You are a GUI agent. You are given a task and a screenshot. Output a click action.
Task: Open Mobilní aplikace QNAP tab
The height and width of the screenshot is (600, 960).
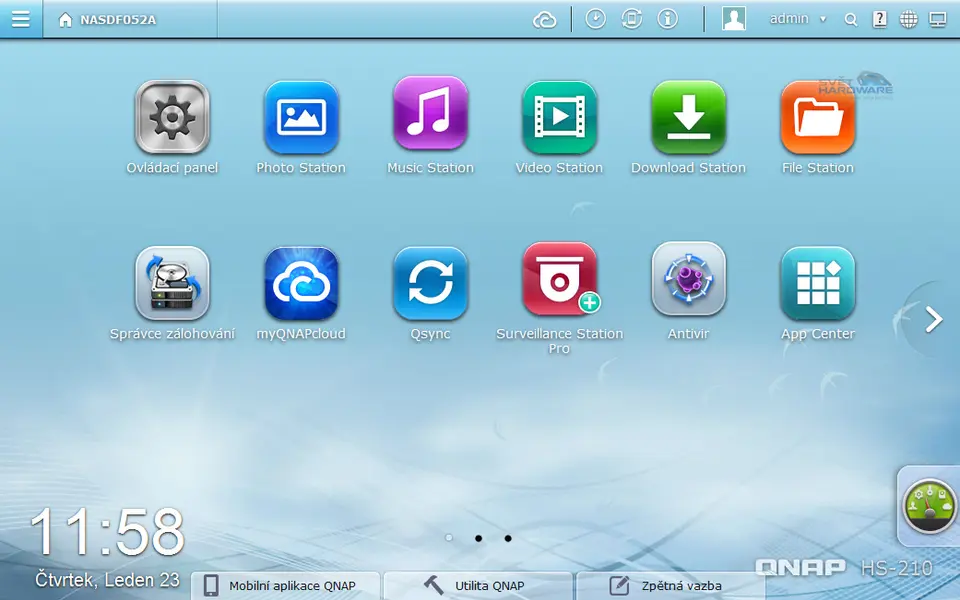(287, 586)
